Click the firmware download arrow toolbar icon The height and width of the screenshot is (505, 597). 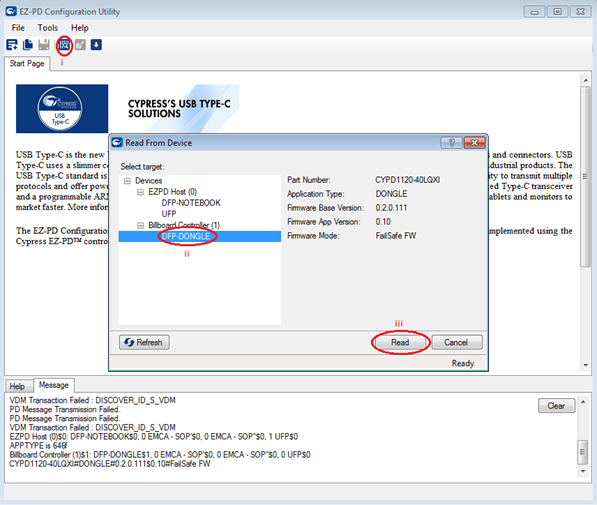[96, 45]
